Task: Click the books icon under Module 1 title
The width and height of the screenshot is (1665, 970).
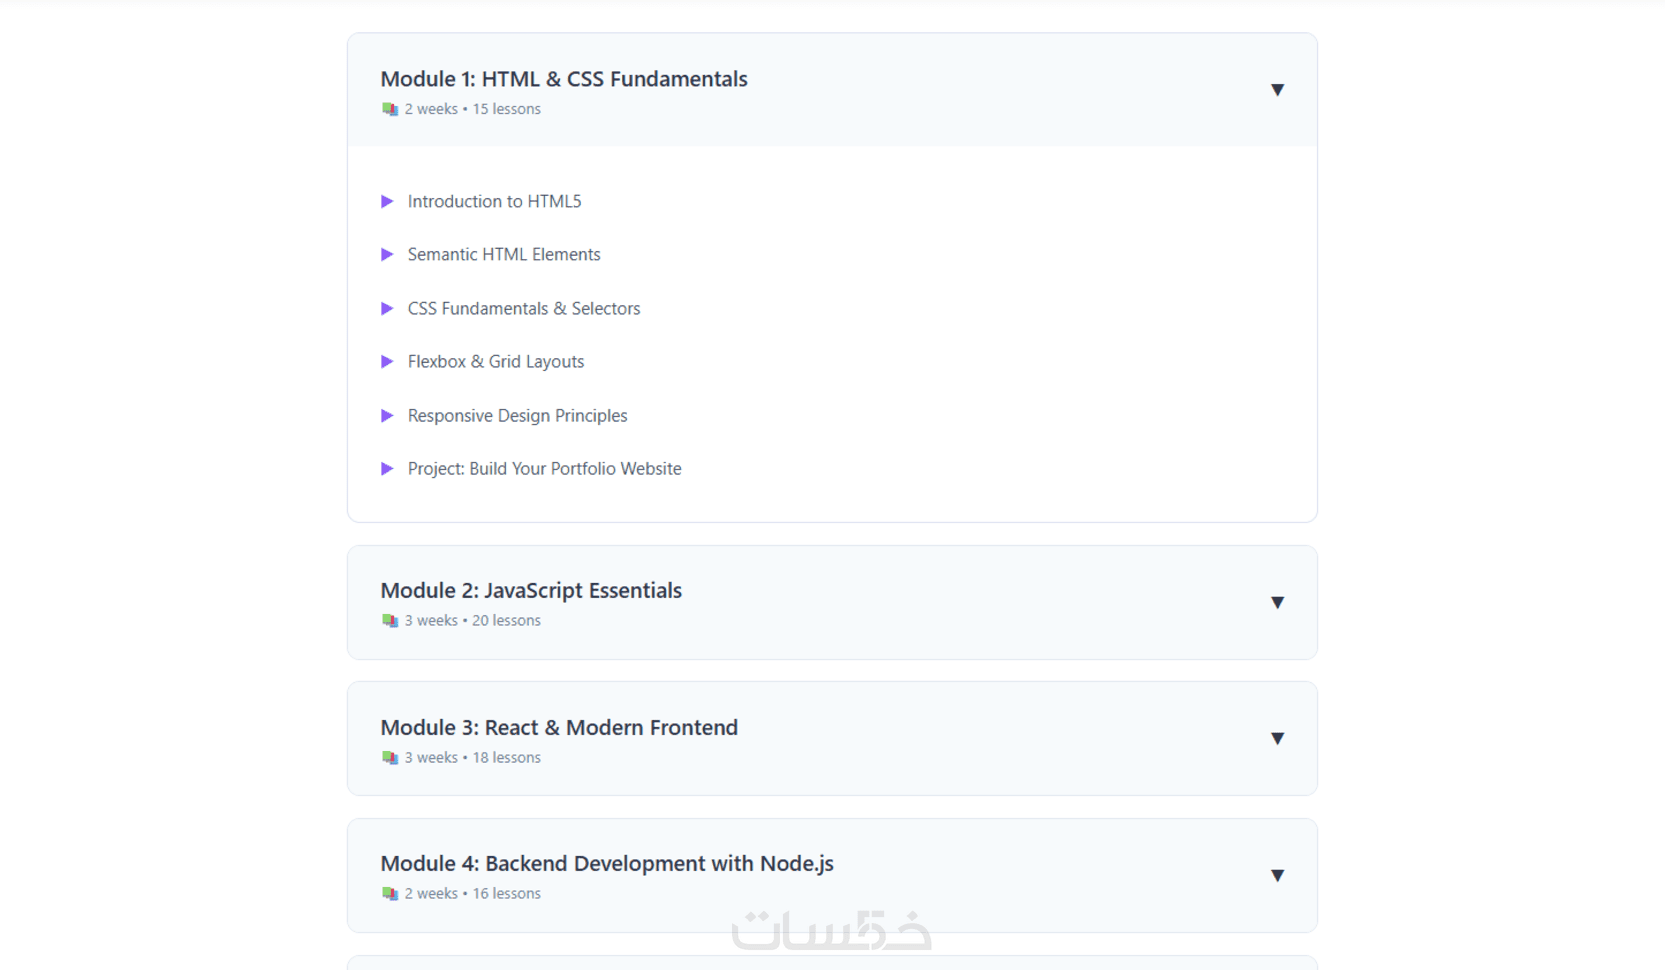Action: pos(390,110)
